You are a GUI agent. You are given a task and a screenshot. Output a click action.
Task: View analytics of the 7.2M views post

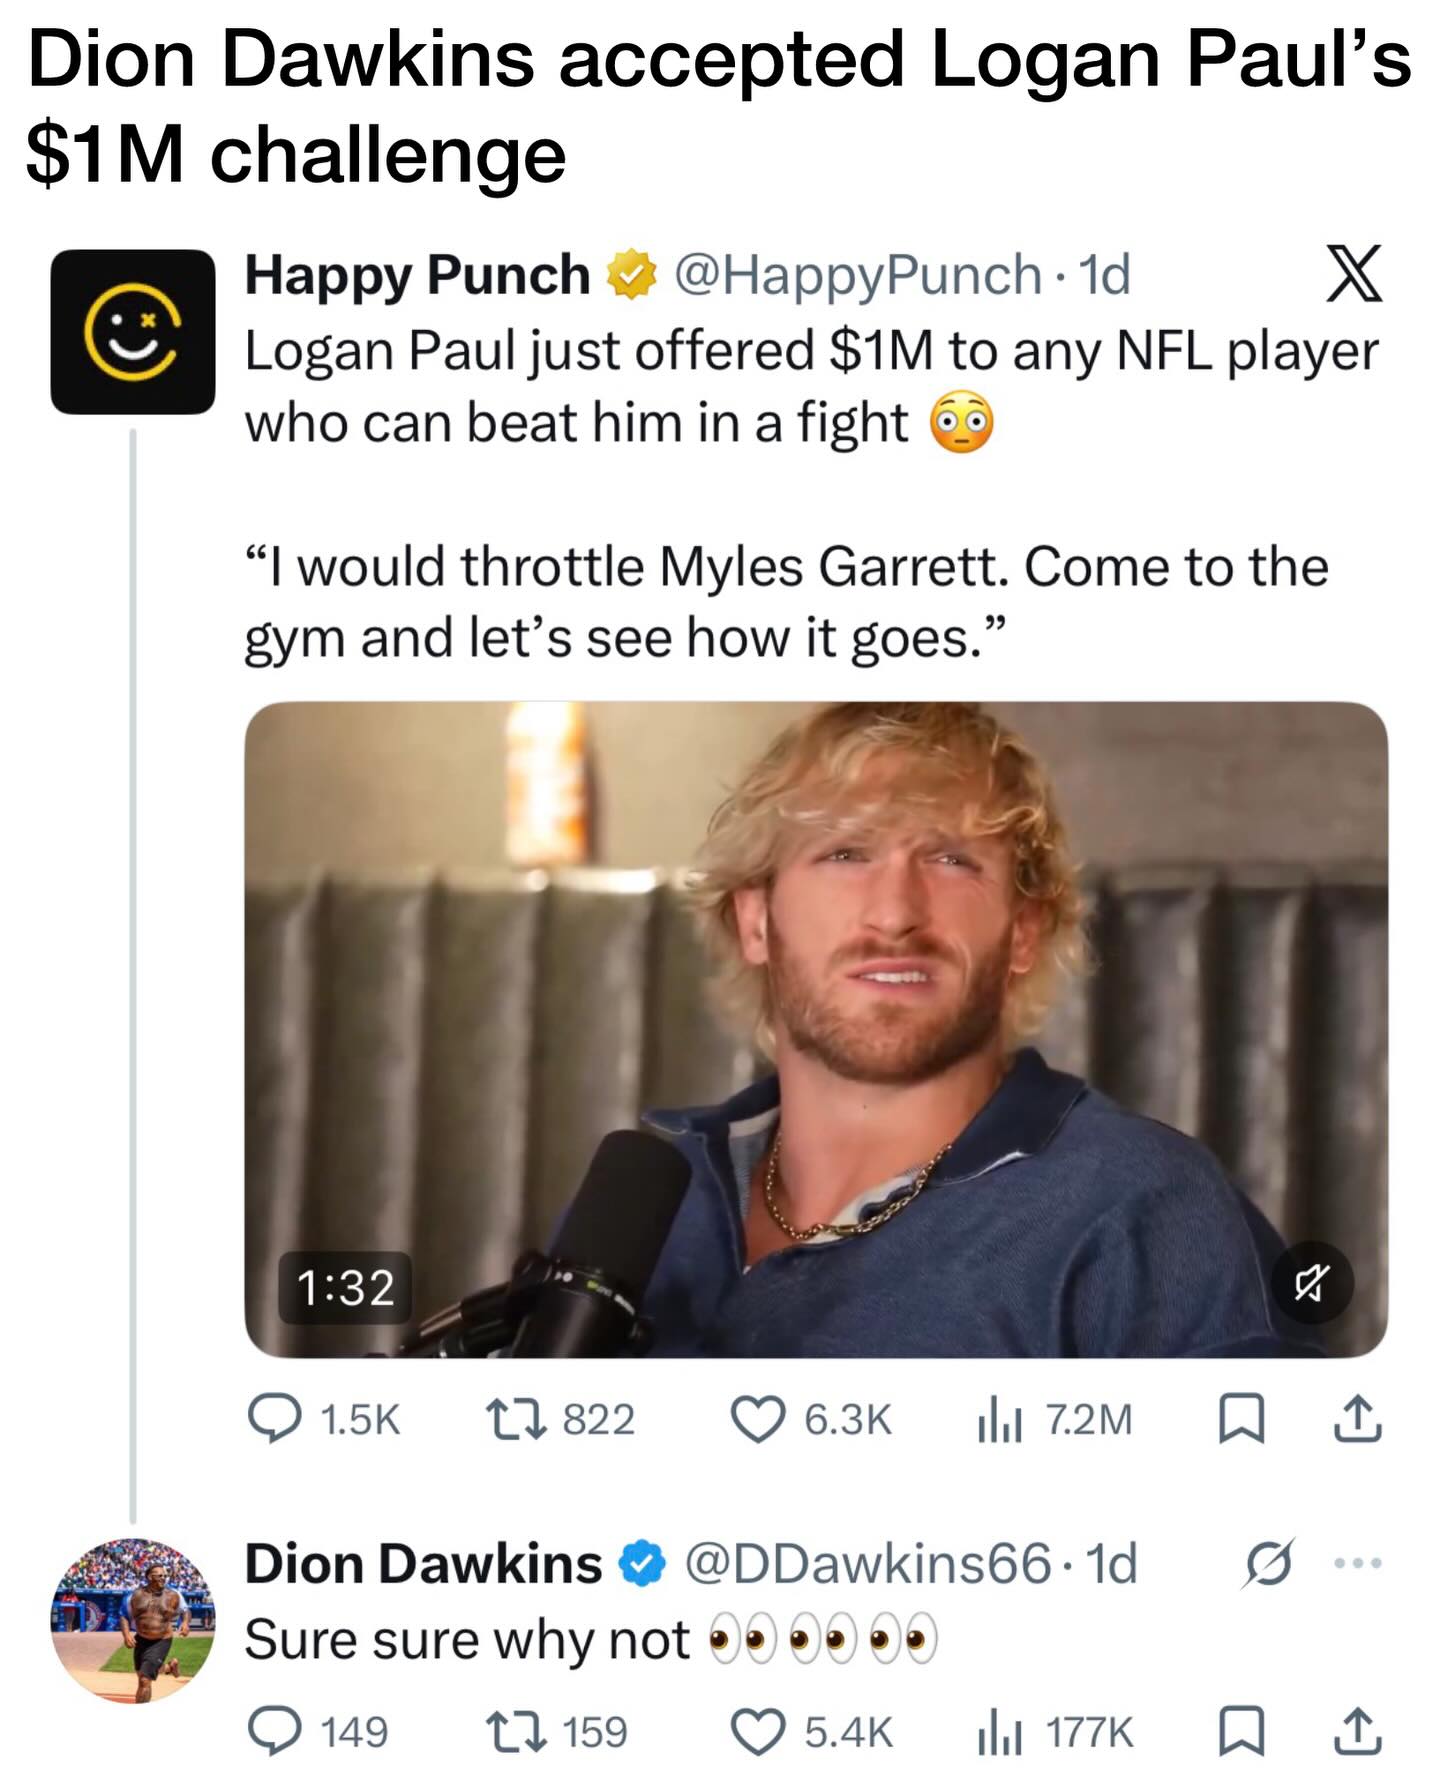pos(999,1420)
